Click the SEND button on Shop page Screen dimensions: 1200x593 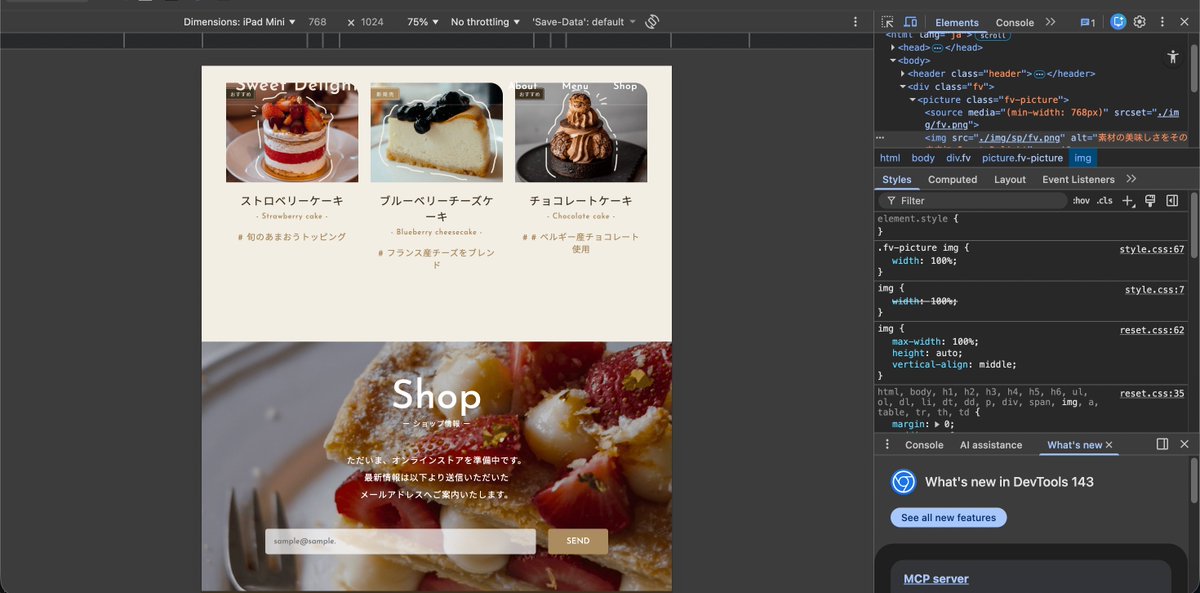pos(578,541)
